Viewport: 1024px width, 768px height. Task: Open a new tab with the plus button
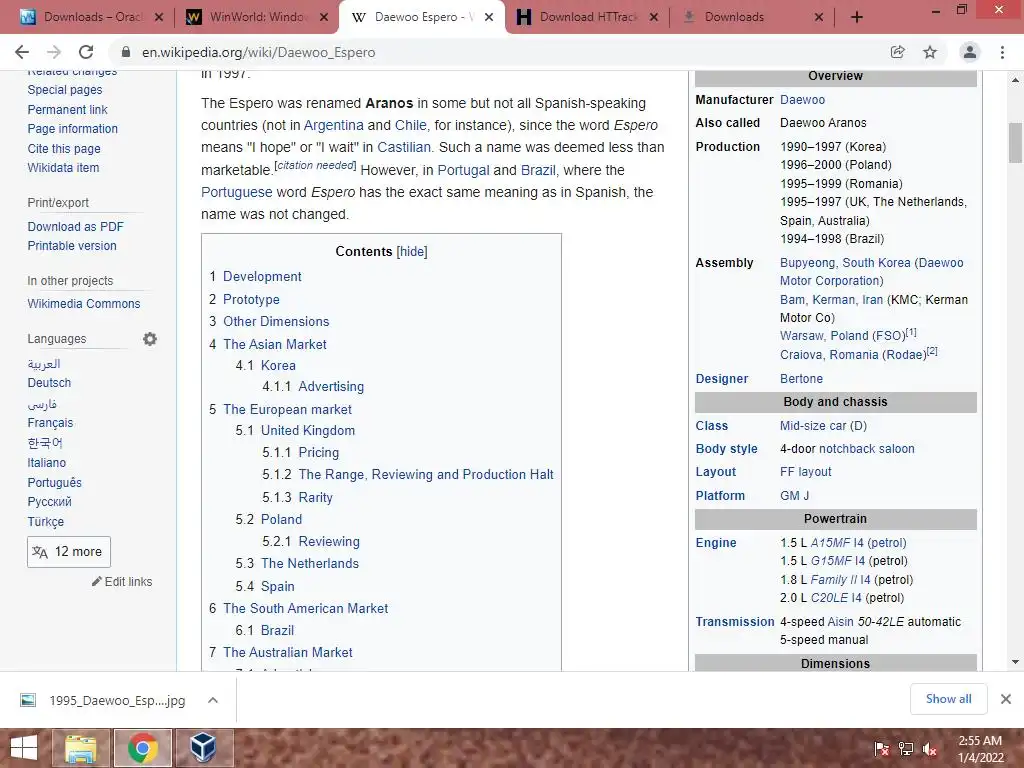point(857,17)
